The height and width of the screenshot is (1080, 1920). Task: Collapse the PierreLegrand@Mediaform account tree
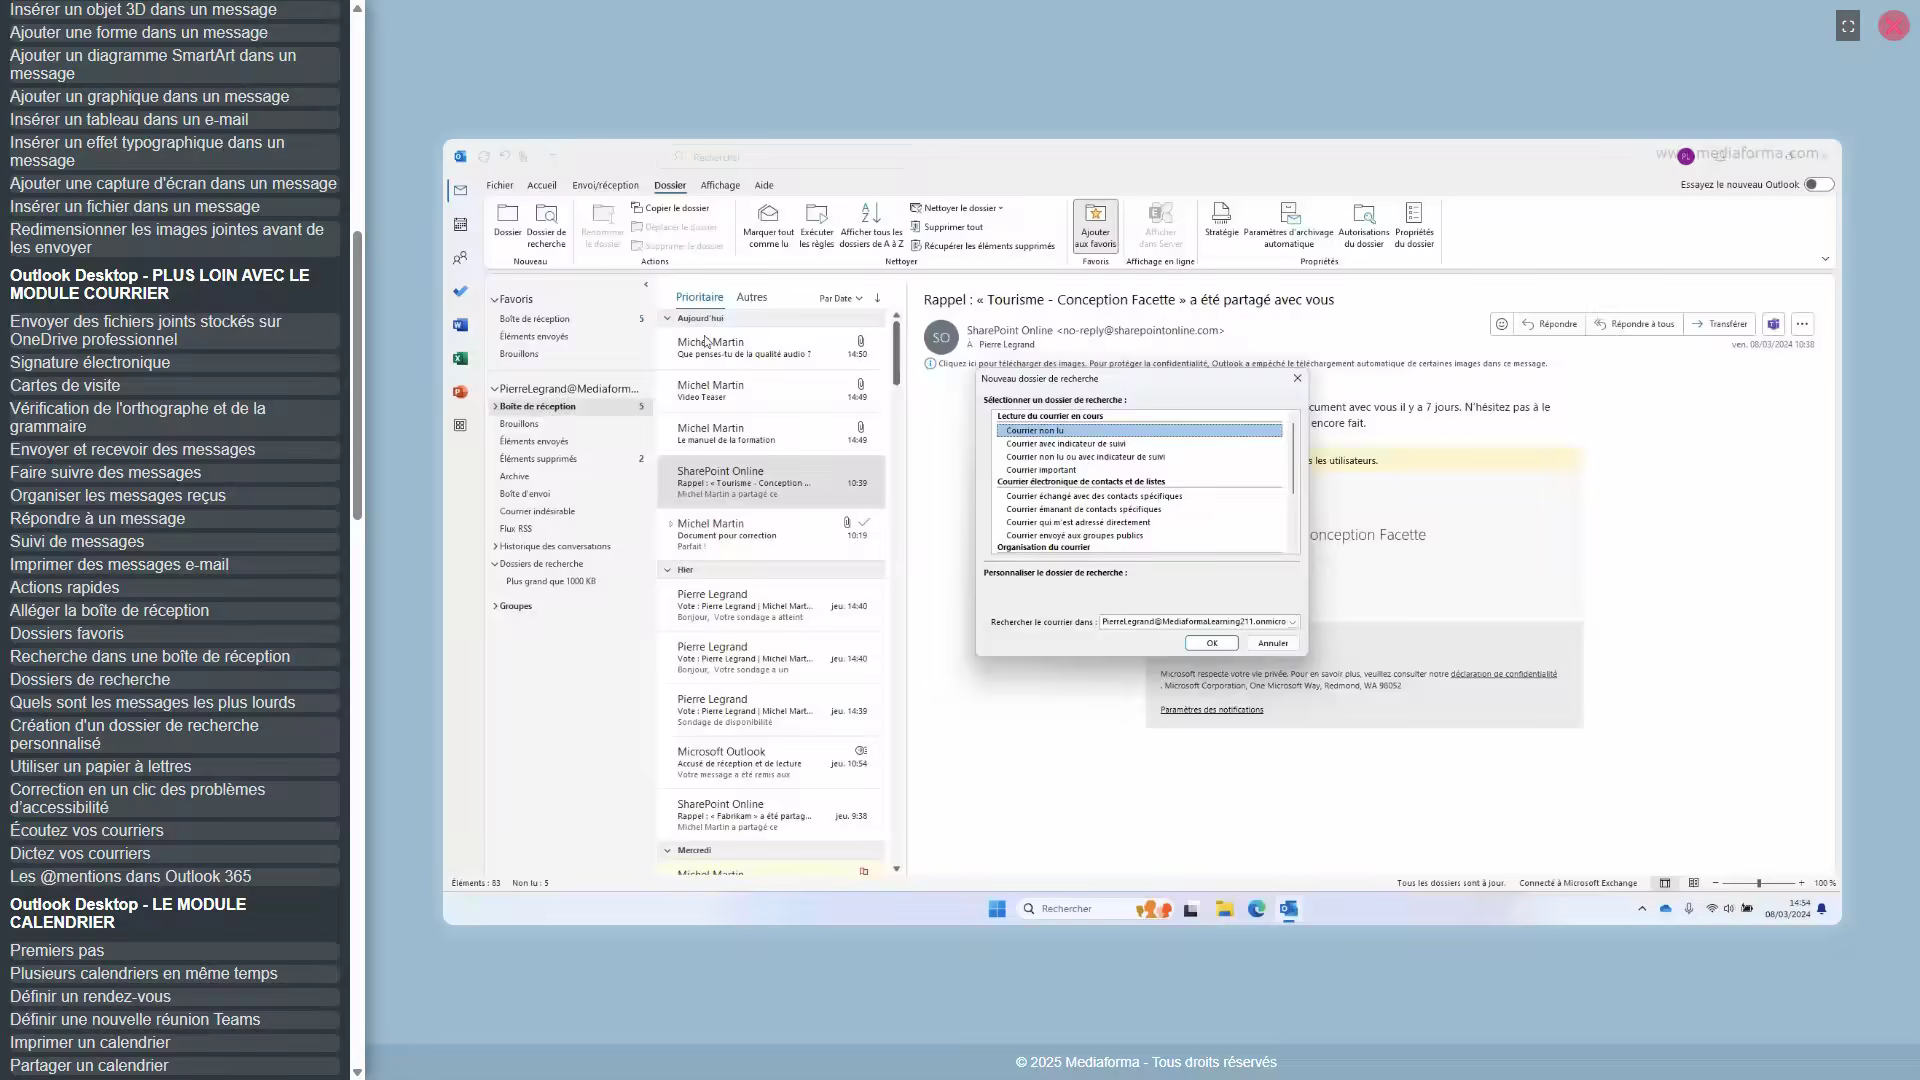point(494,389)
